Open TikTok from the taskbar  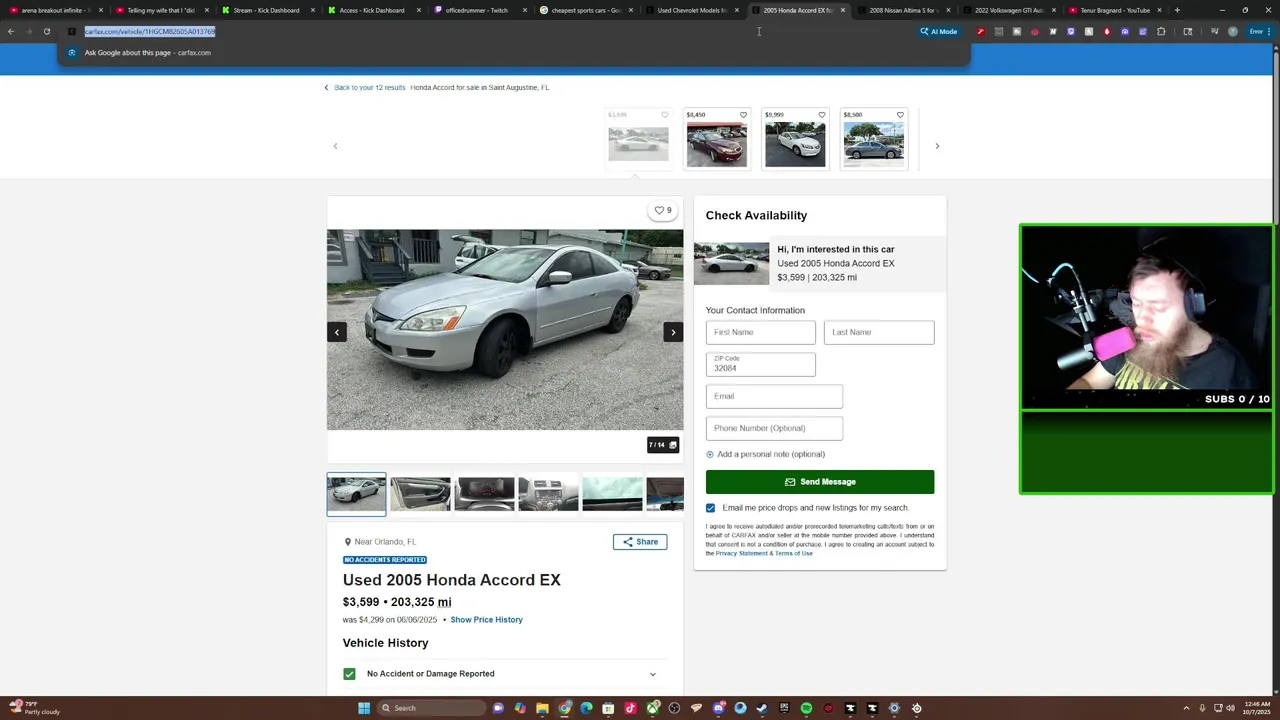point(630,708)
